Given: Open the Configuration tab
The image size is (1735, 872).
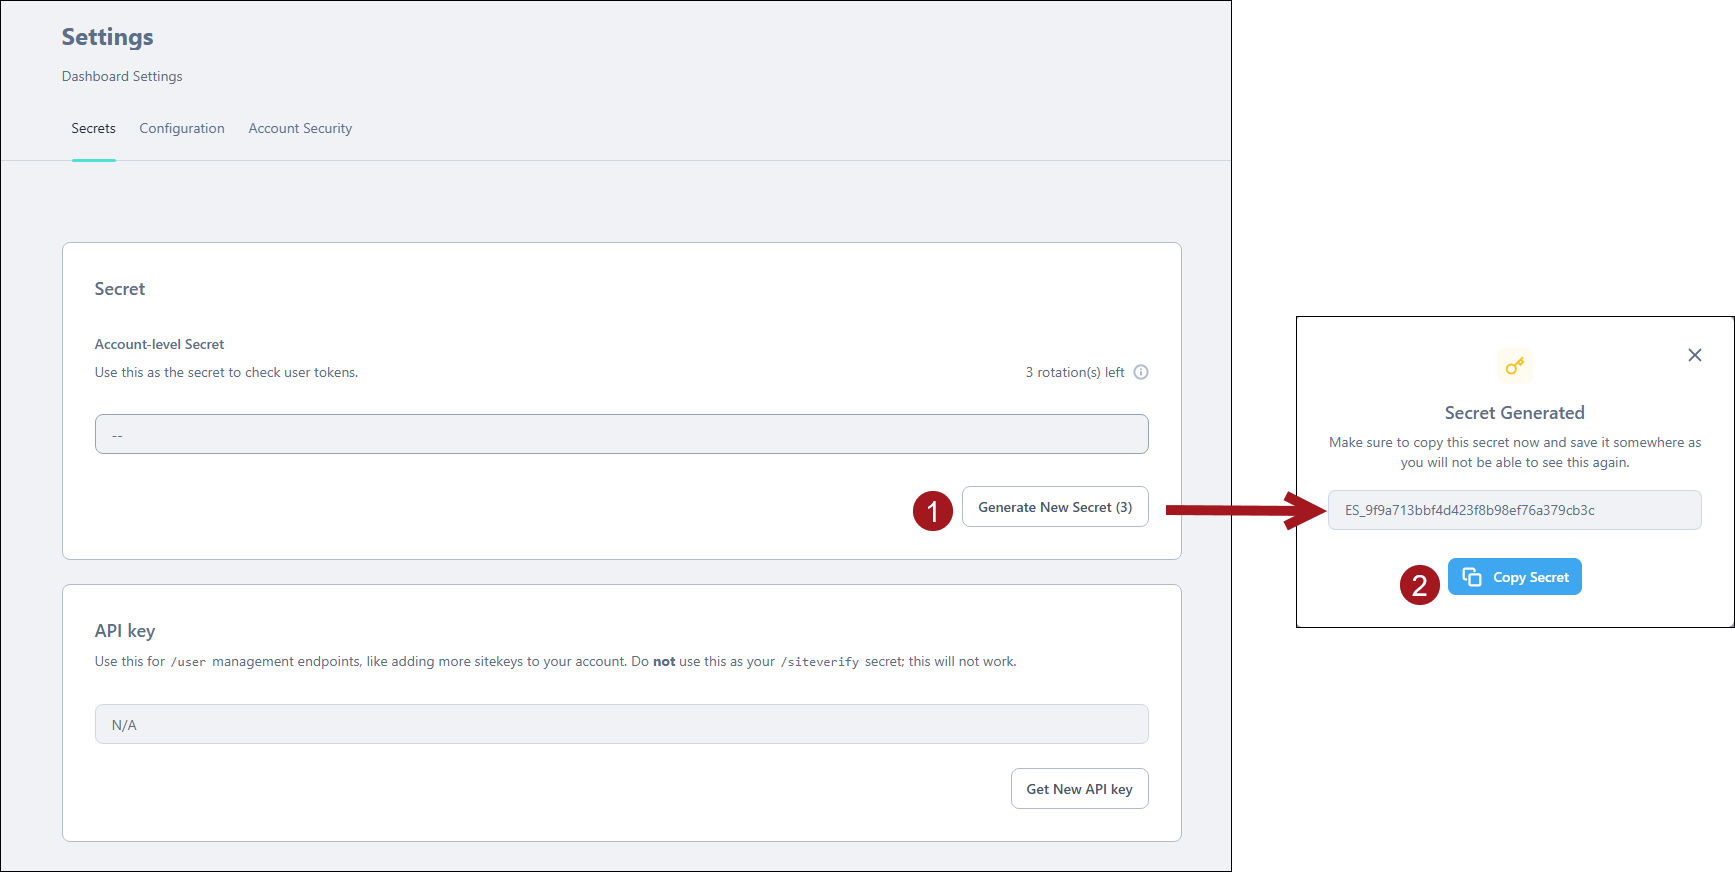Looking at the screenshot, I should pos(182,128).
